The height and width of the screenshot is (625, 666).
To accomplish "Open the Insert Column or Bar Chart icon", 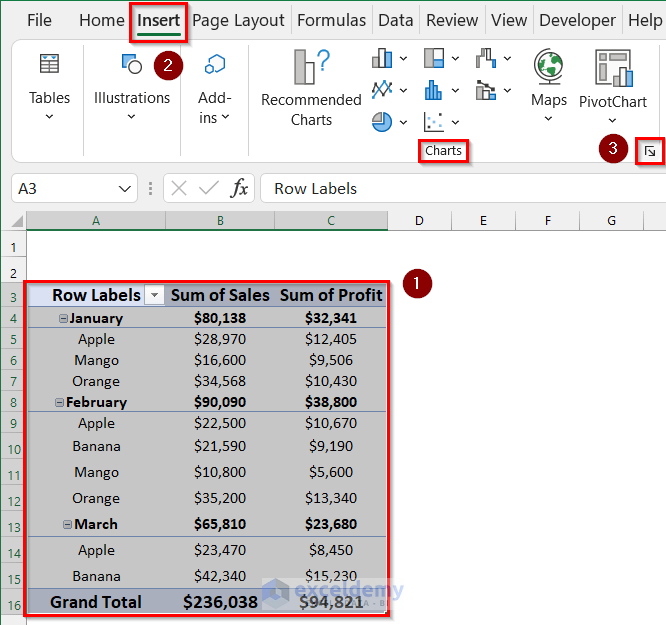I will click(x=382, y=59).
